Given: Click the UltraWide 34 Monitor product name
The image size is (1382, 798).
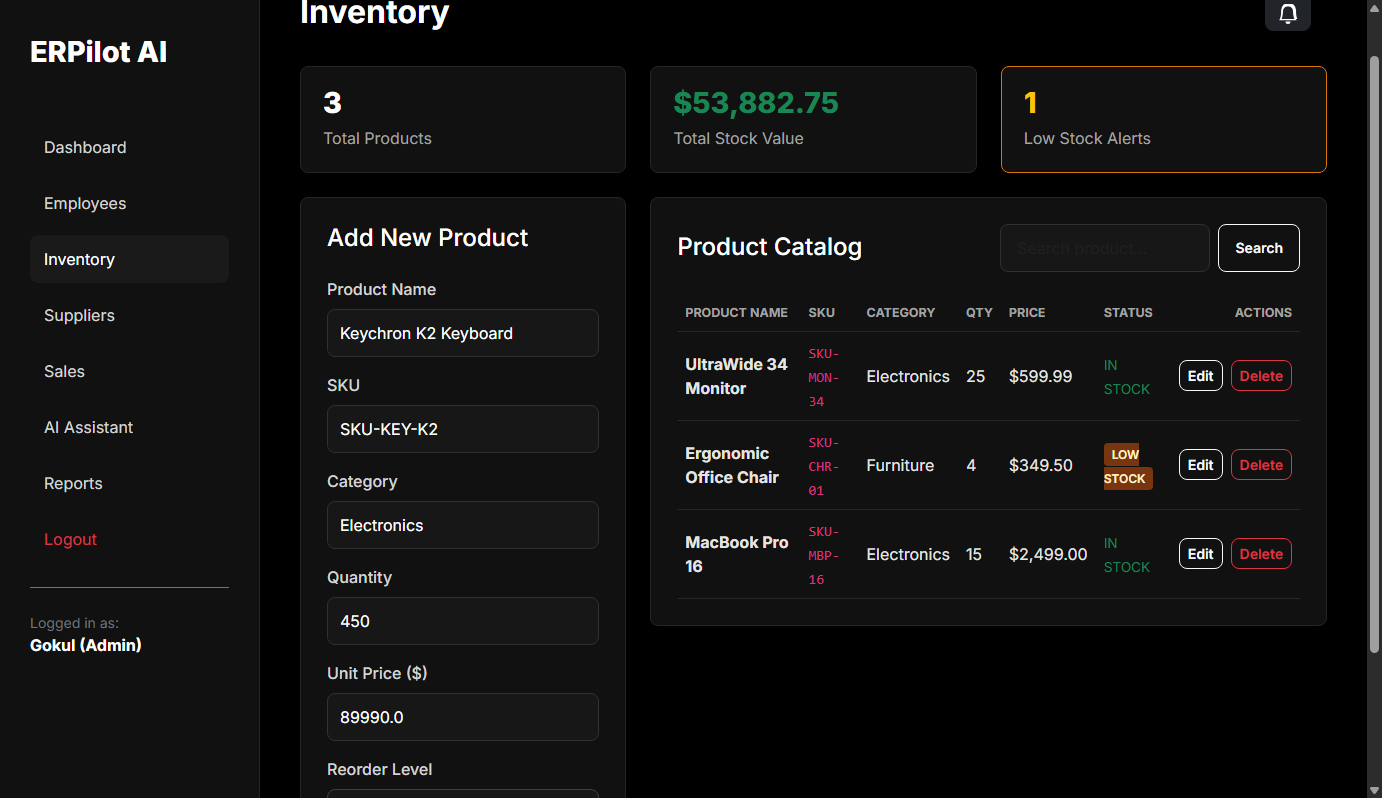Looking at the screenshot, I should [x=736, y=376].
